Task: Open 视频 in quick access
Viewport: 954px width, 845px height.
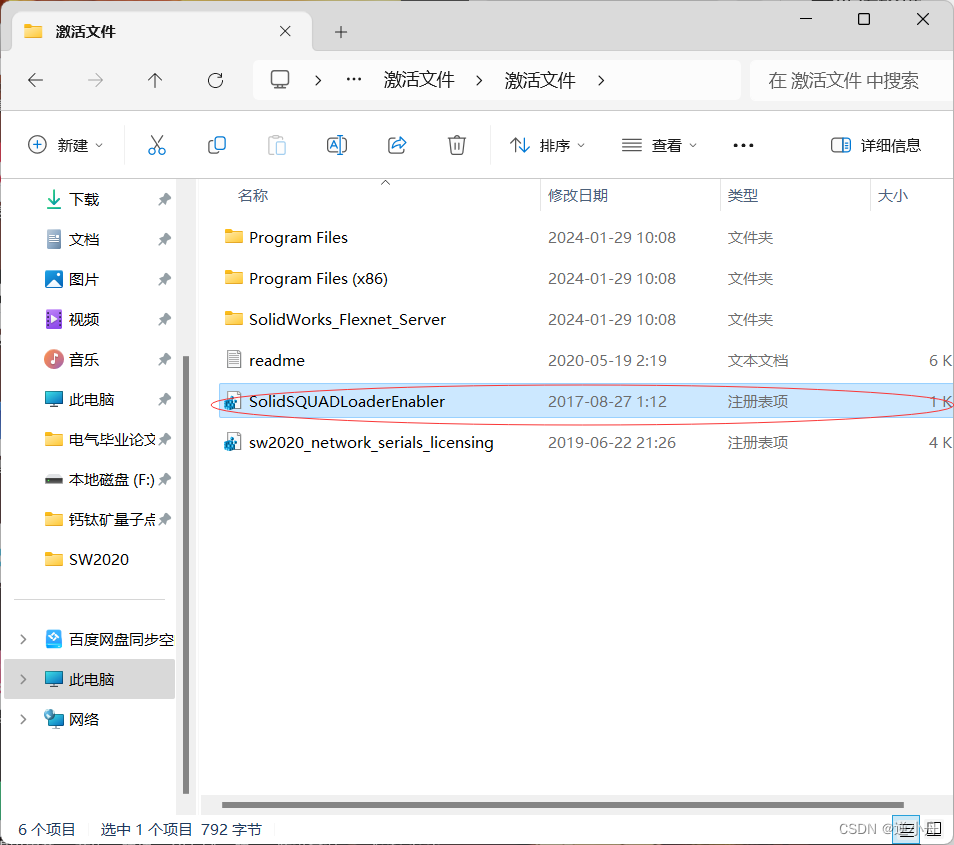Action: (83, 319)
